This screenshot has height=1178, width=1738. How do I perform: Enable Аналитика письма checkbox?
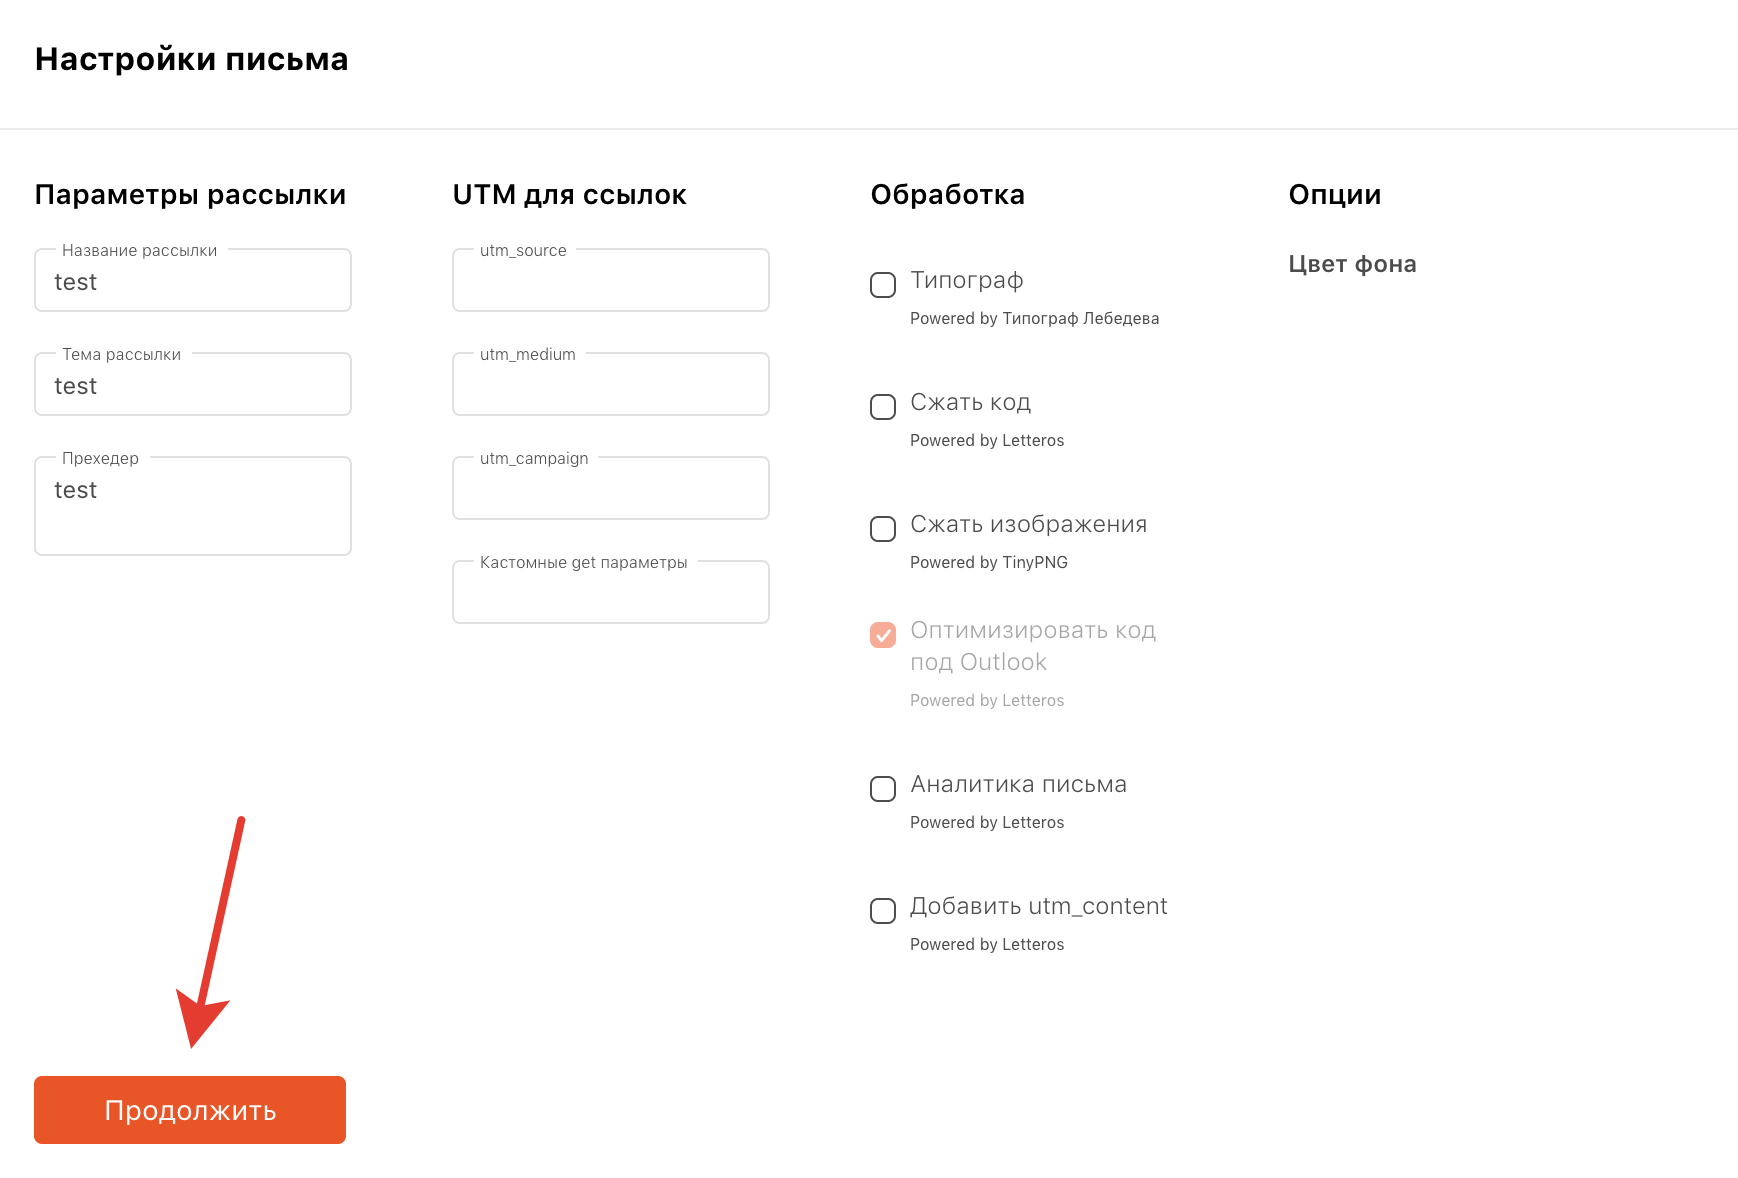point(883,789)
